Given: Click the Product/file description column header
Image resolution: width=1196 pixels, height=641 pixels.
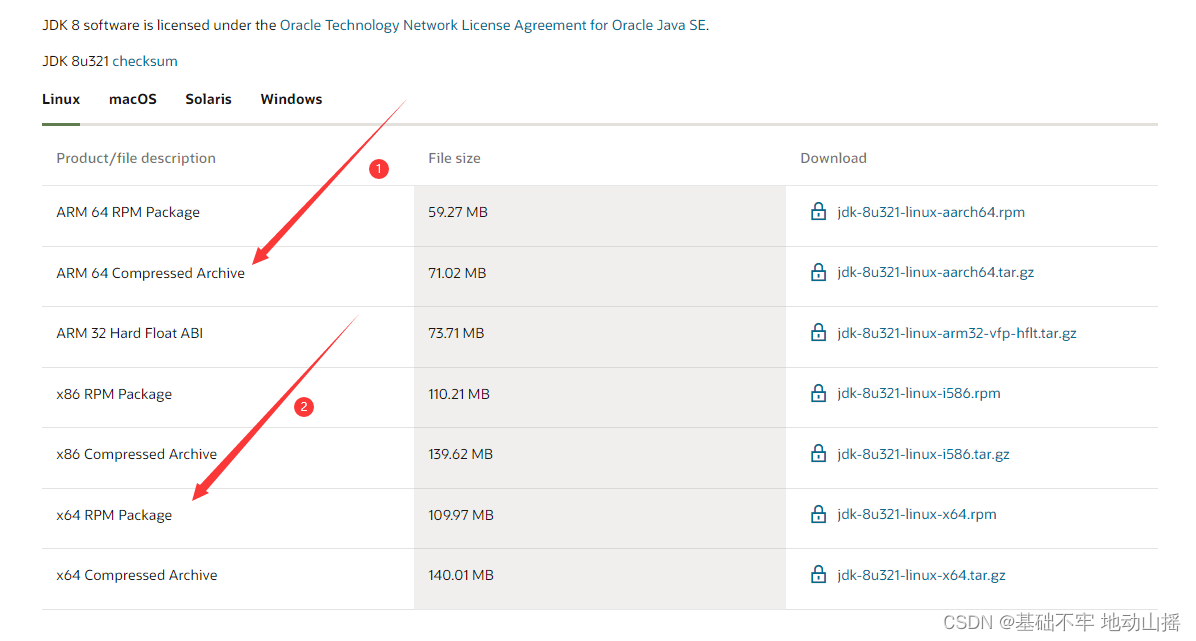Looking at the screenshot, I should click(x=136, y=158).
